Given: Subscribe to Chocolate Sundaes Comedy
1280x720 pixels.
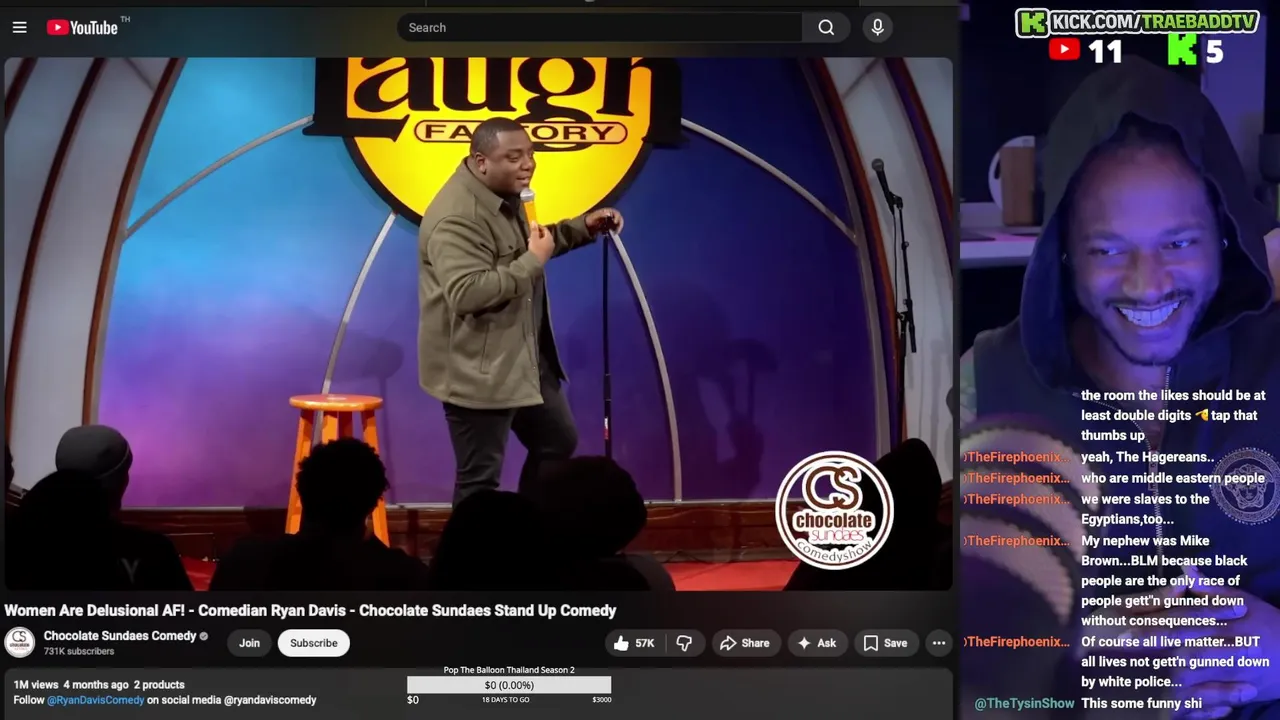Looking at the screenshot, I should (314, 643).
